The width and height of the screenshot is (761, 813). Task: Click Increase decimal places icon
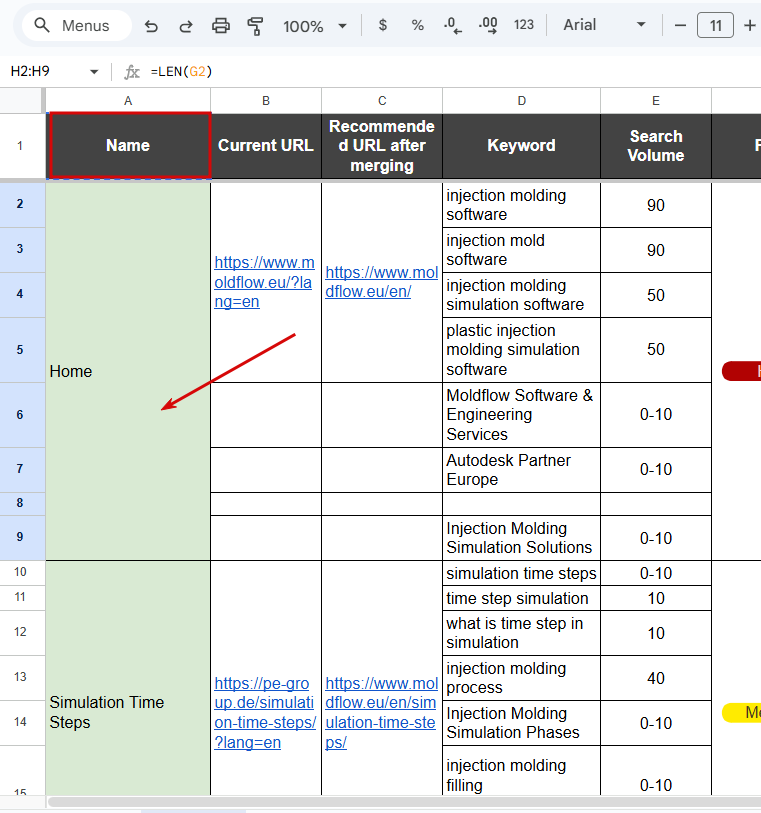click(x=488, y=25)
